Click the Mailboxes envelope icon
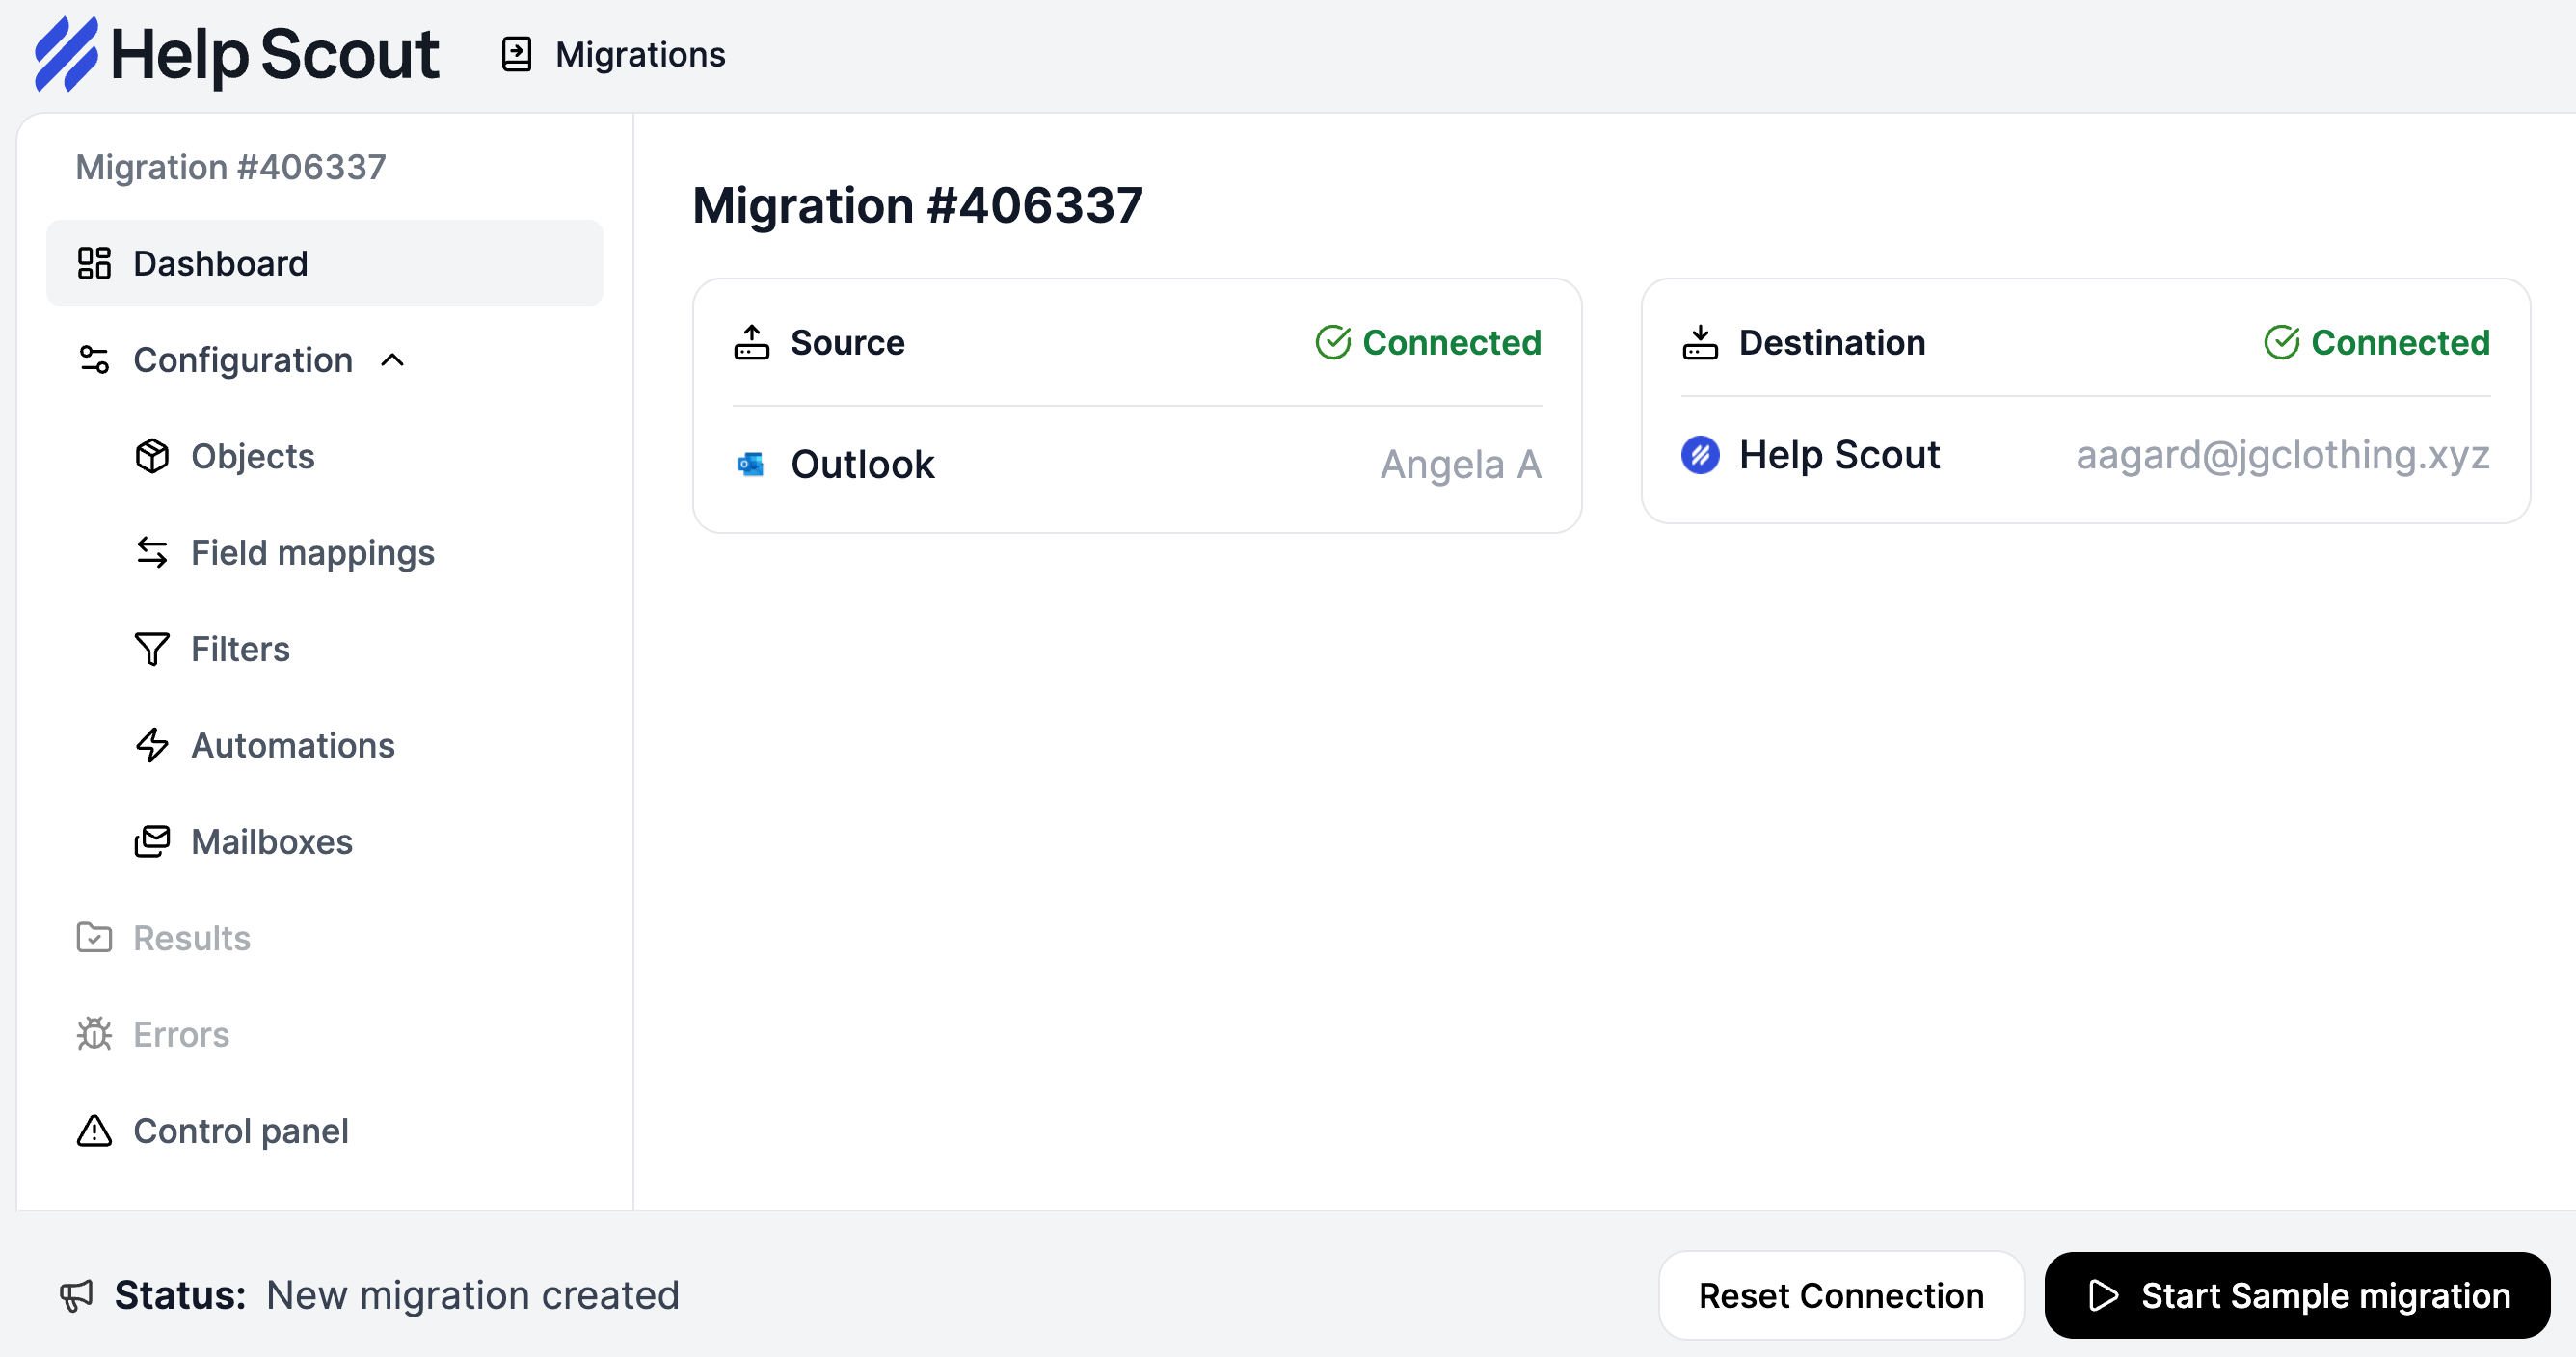The width and height of the screenshot is (2576, 1357). point(152,841)
